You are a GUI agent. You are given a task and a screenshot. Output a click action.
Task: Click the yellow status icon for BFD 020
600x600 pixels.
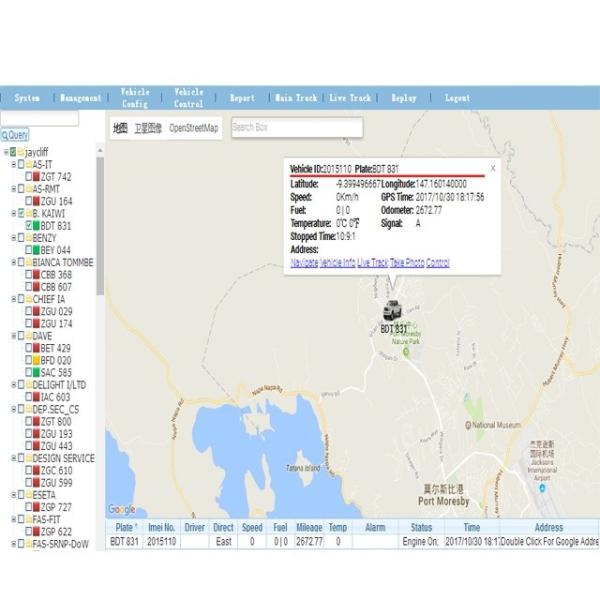[35, 360]
